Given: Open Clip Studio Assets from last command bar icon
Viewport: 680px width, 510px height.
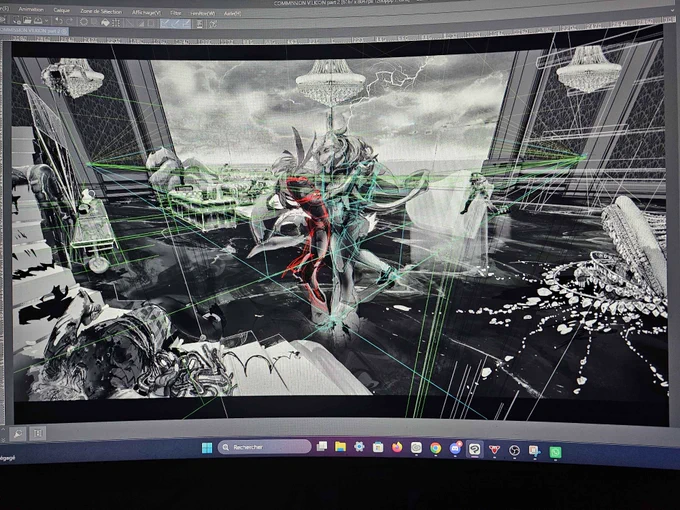Looking at the screenshot, I should click(213, 24).
